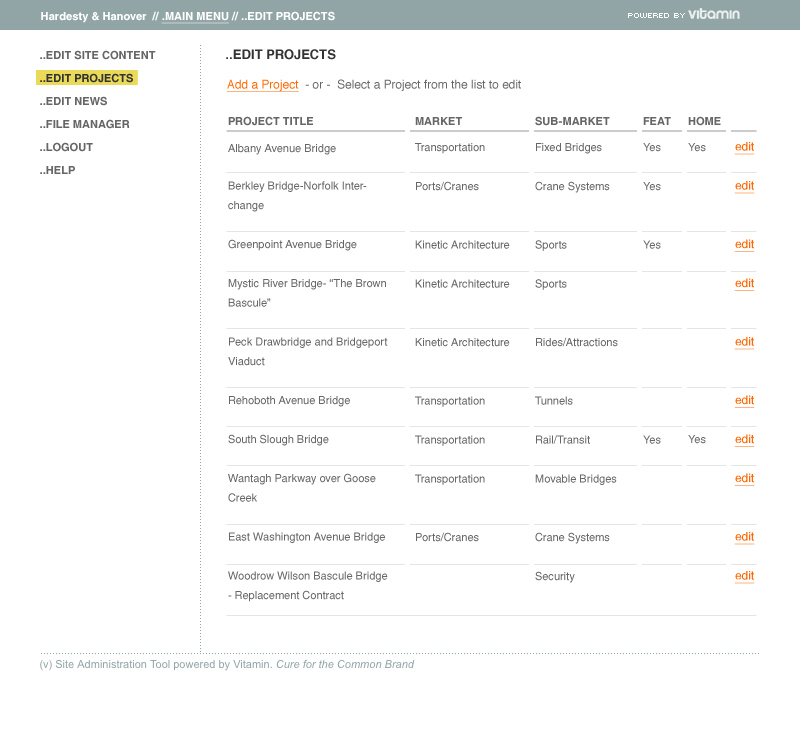Log out via sidebar Logout

67,147
